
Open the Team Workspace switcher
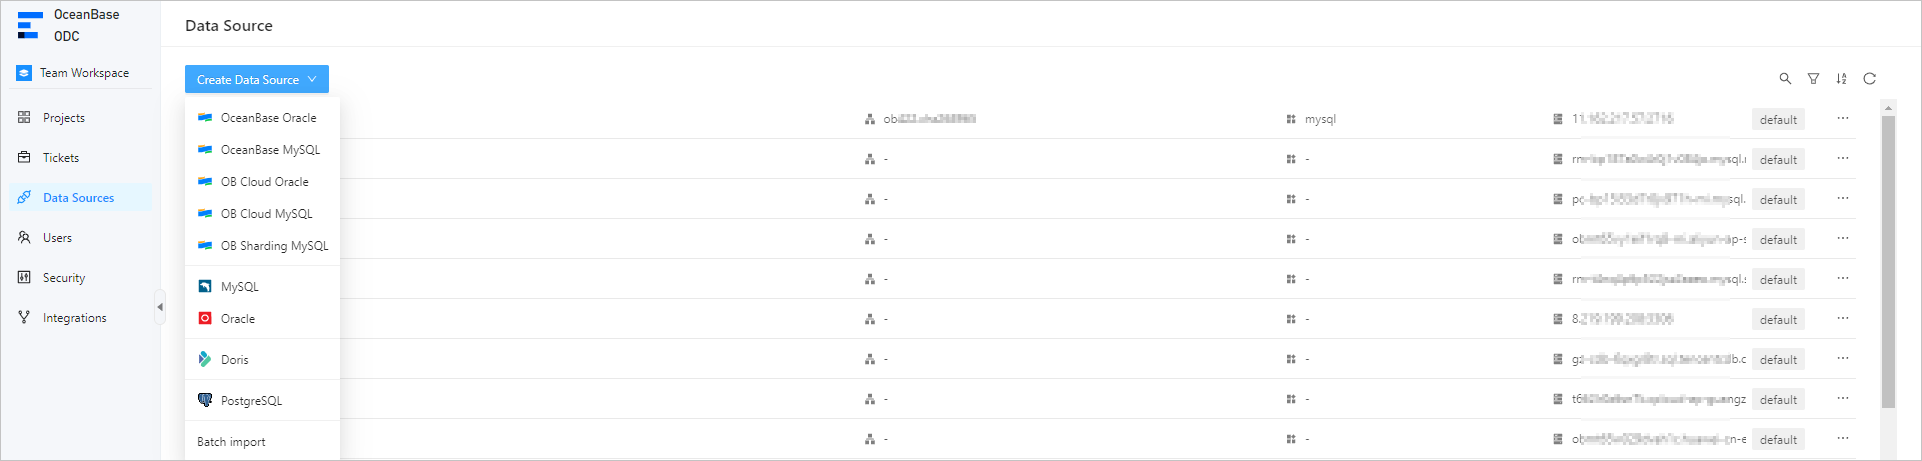point(84,73)
